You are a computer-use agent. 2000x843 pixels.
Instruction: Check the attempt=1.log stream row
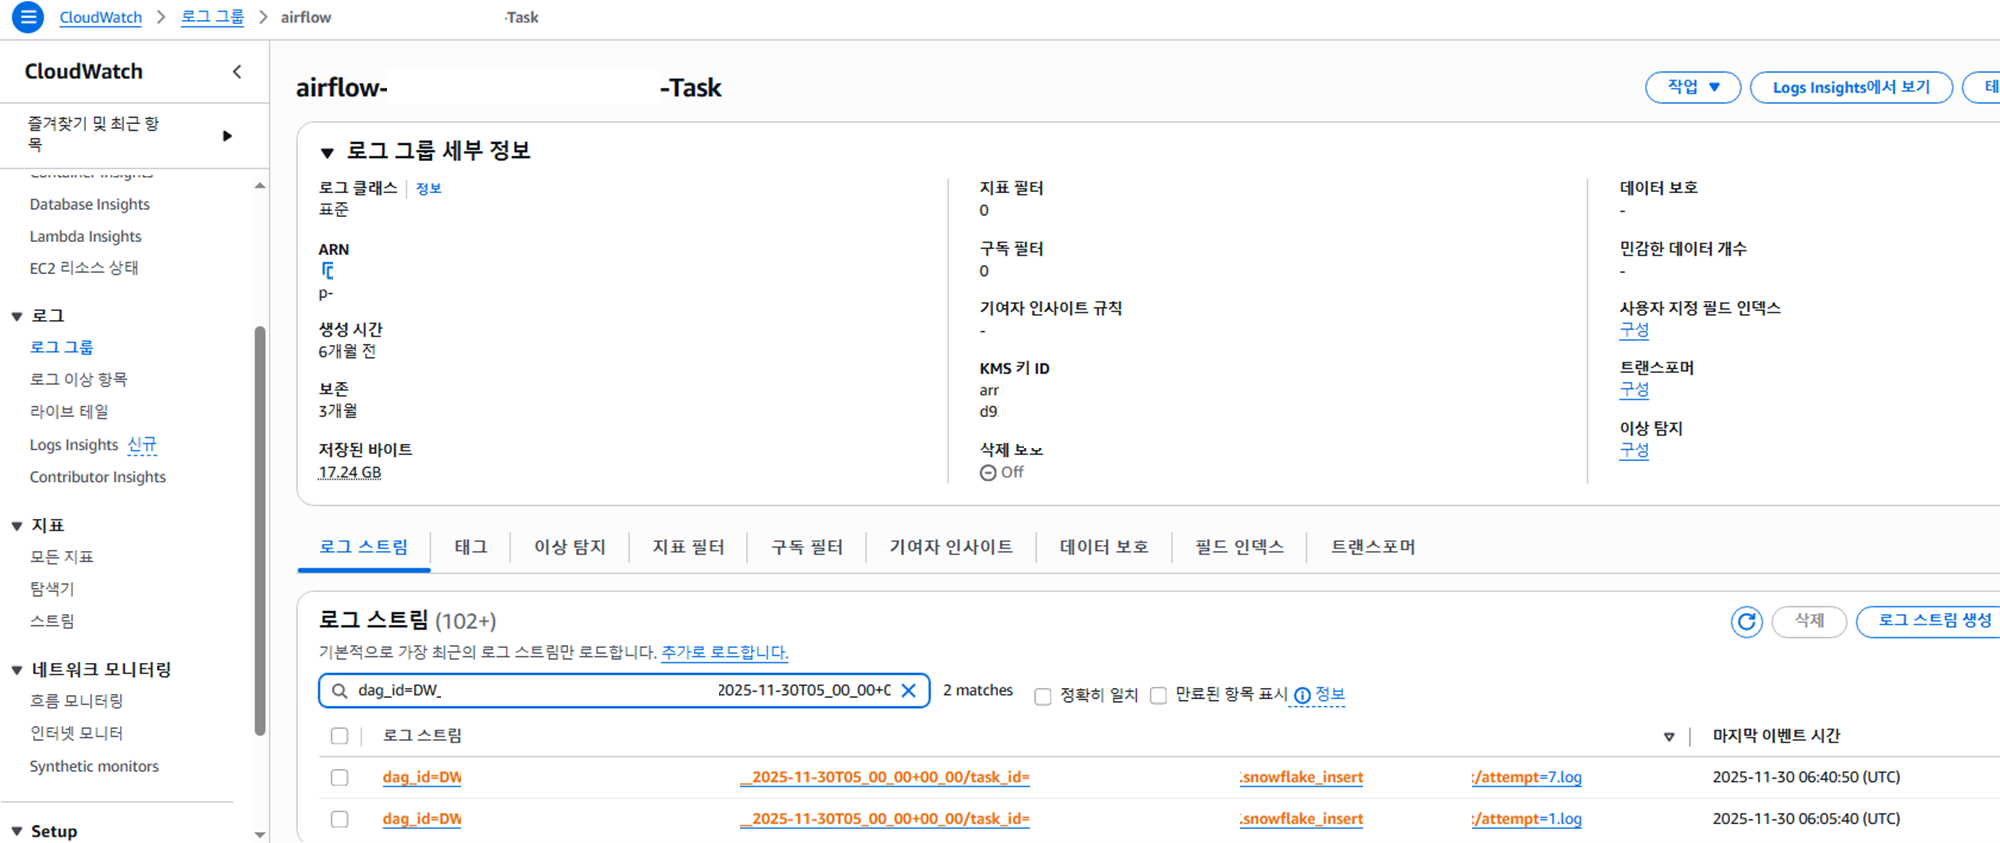click(339, 819)
